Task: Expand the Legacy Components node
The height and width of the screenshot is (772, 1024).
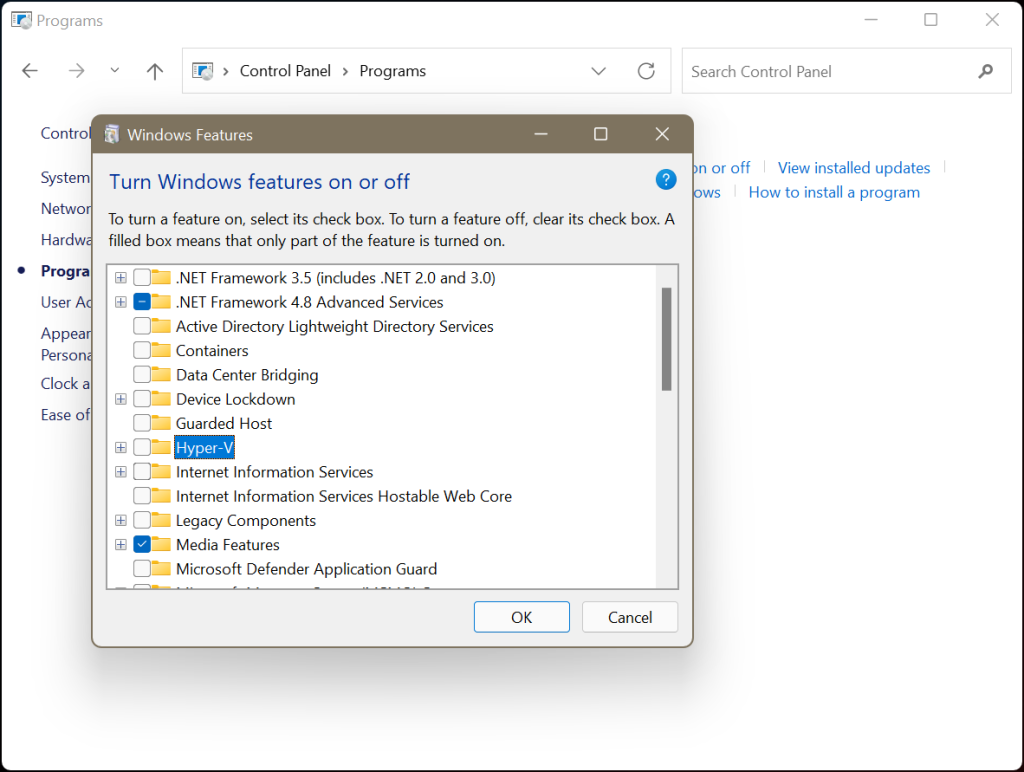Action: pyautogui.click(x=121, y=520)
